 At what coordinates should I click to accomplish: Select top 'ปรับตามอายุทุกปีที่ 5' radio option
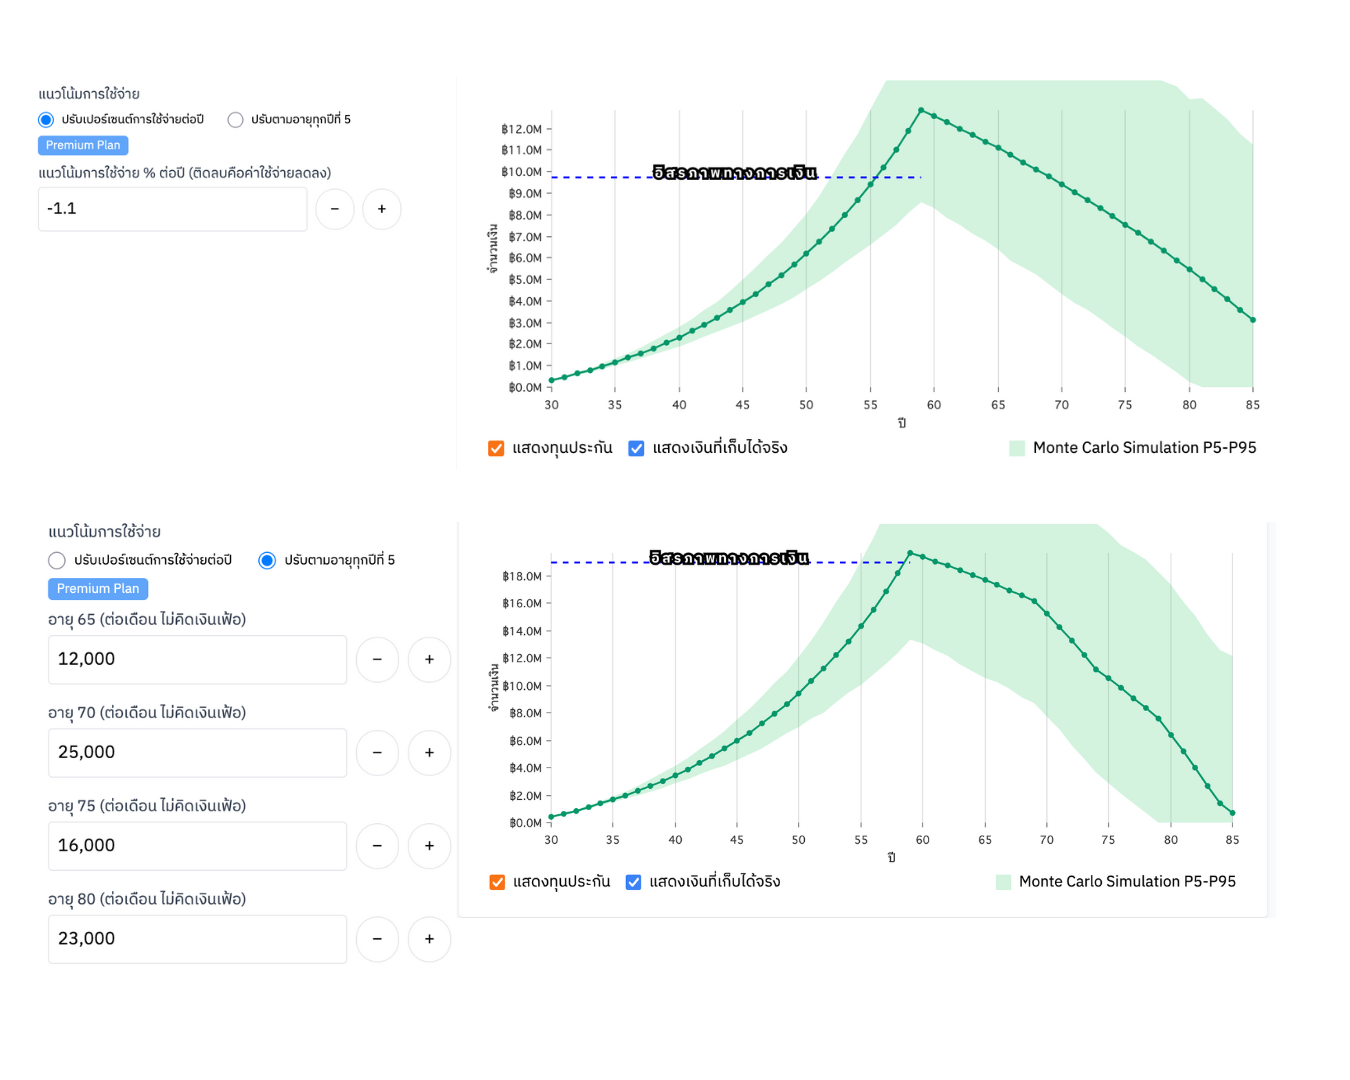pyautogui.click(x=235, y=120)
